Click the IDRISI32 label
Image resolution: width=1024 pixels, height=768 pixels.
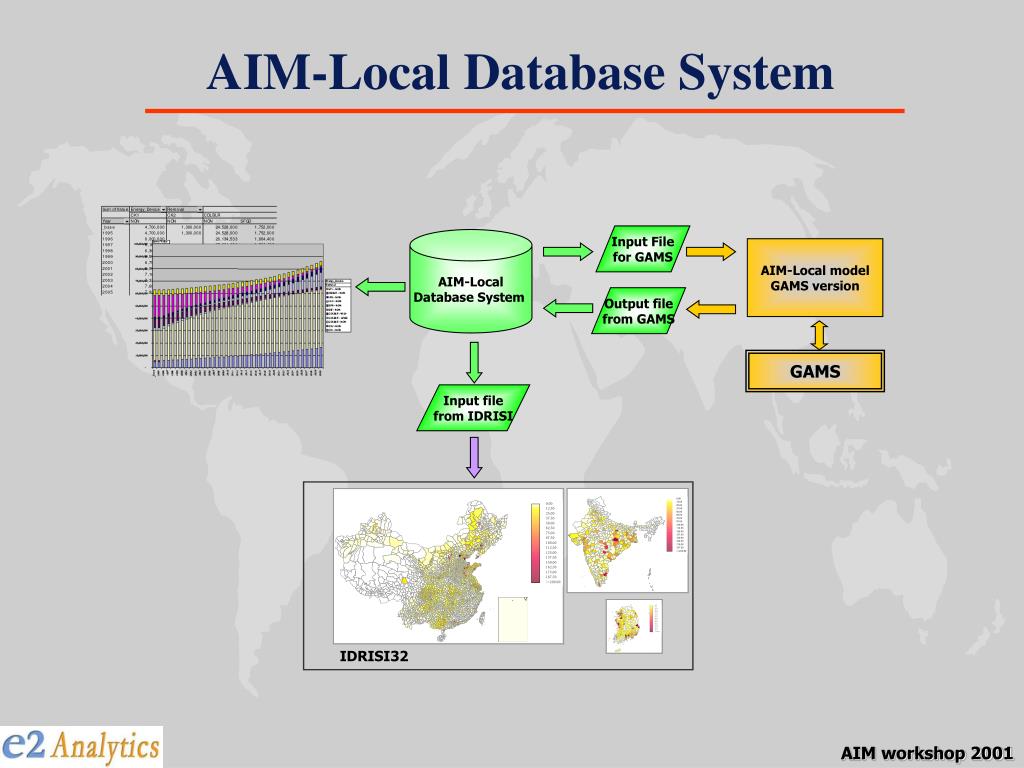374,656
